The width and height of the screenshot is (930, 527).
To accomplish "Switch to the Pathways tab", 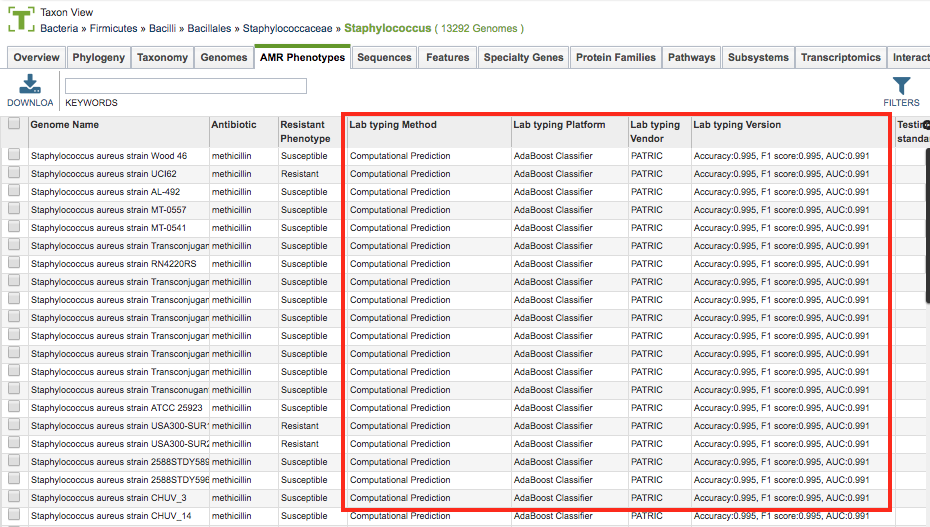I will point(692,58).
